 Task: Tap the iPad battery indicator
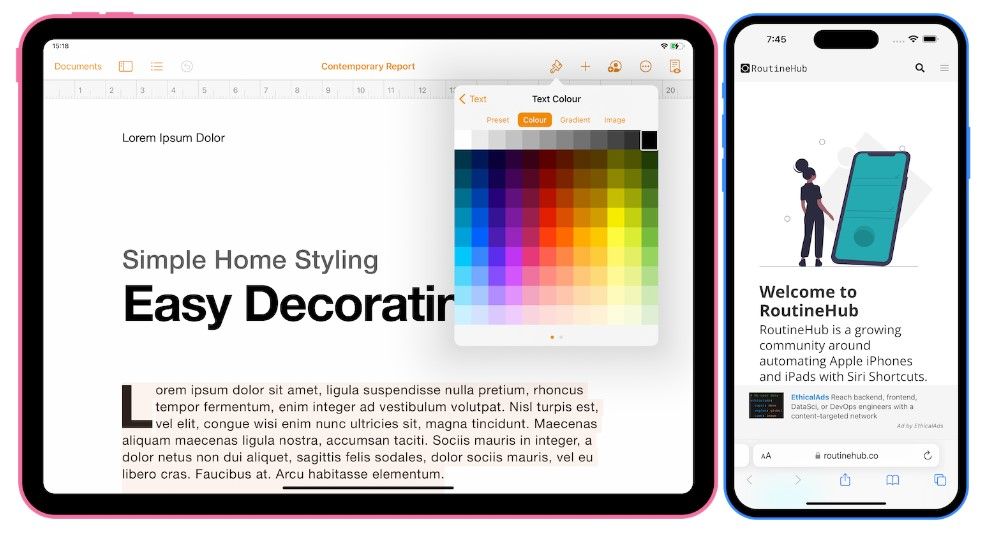pos(678,46)
